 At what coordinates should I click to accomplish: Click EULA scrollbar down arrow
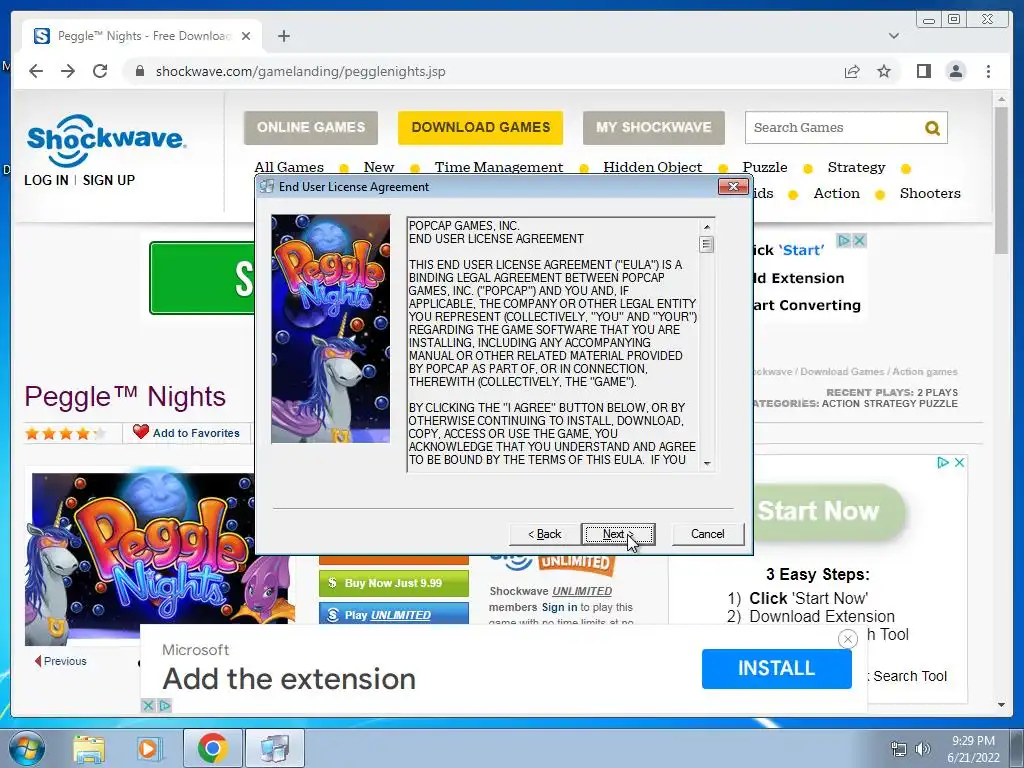tap(707, 463)
